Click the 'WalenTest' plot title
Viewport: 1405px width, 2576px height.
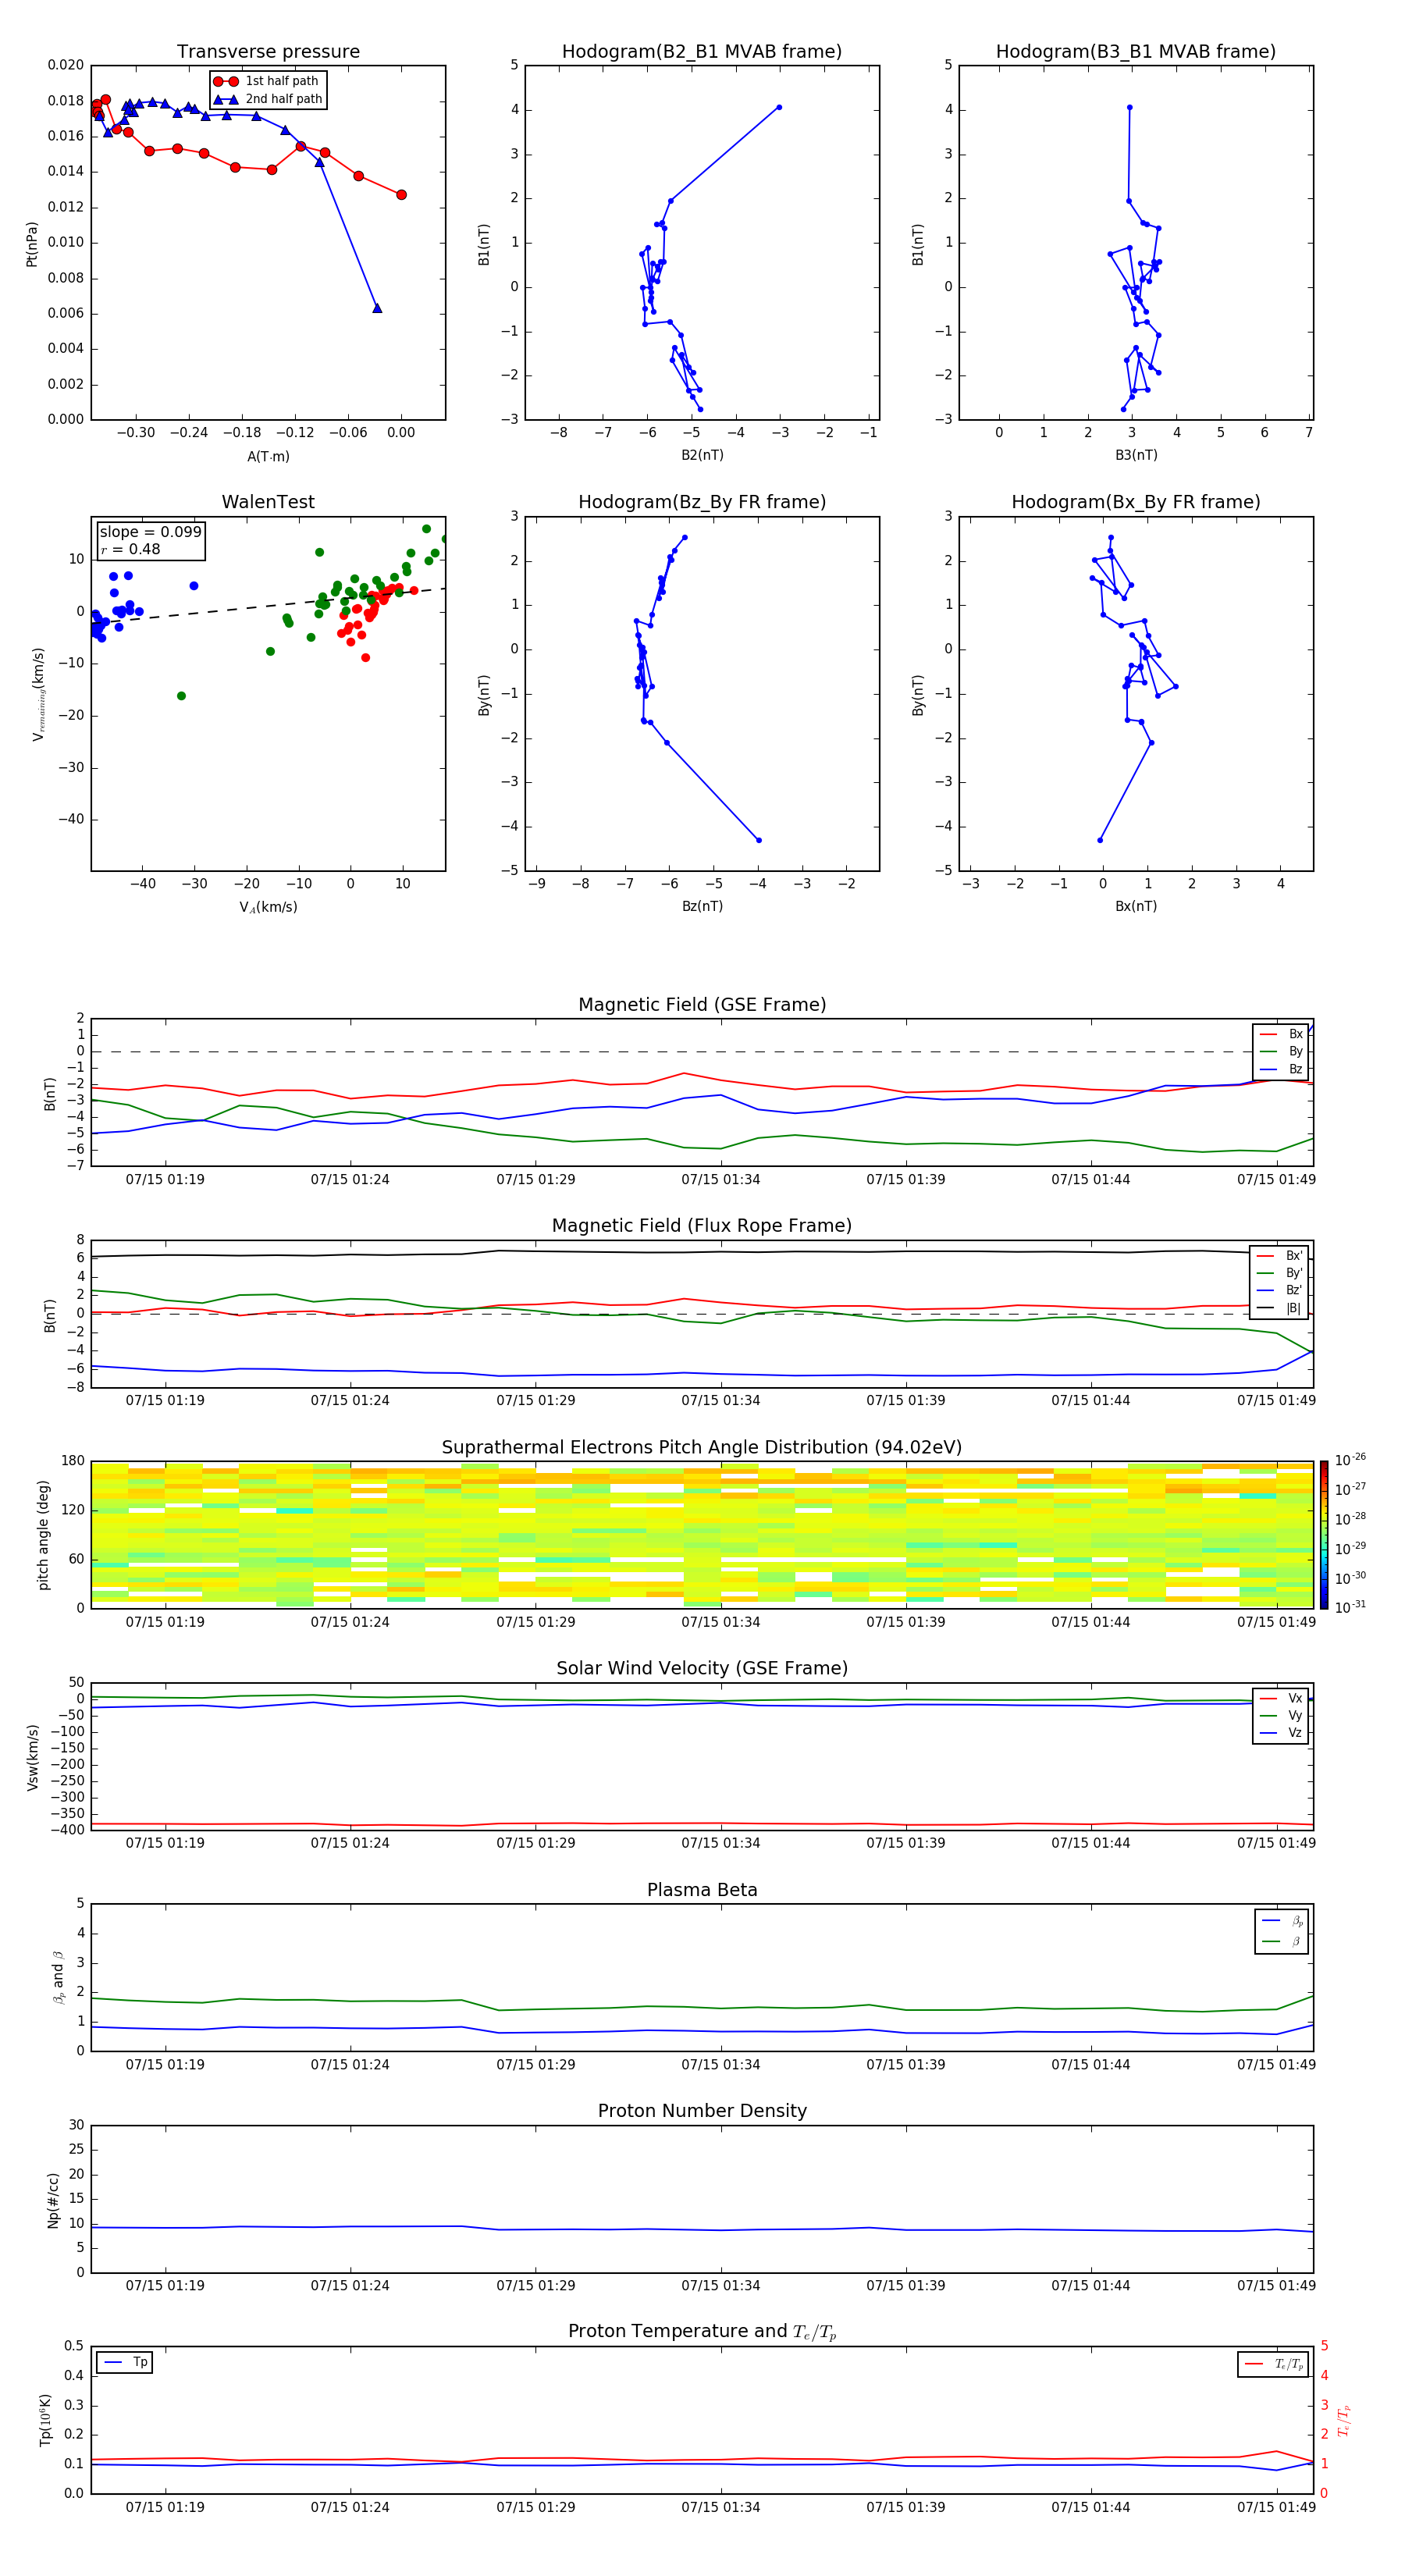[268, 502]
